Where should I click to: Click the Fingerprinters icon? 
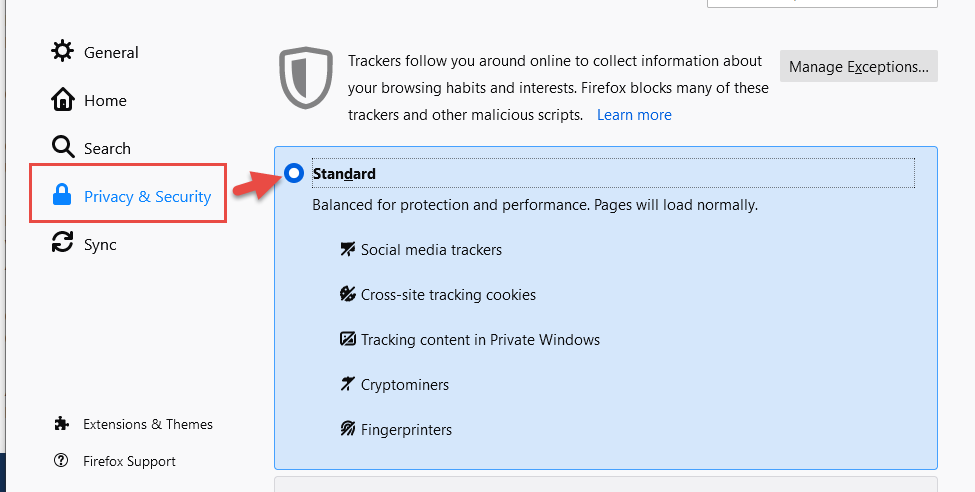click(348, 429)
